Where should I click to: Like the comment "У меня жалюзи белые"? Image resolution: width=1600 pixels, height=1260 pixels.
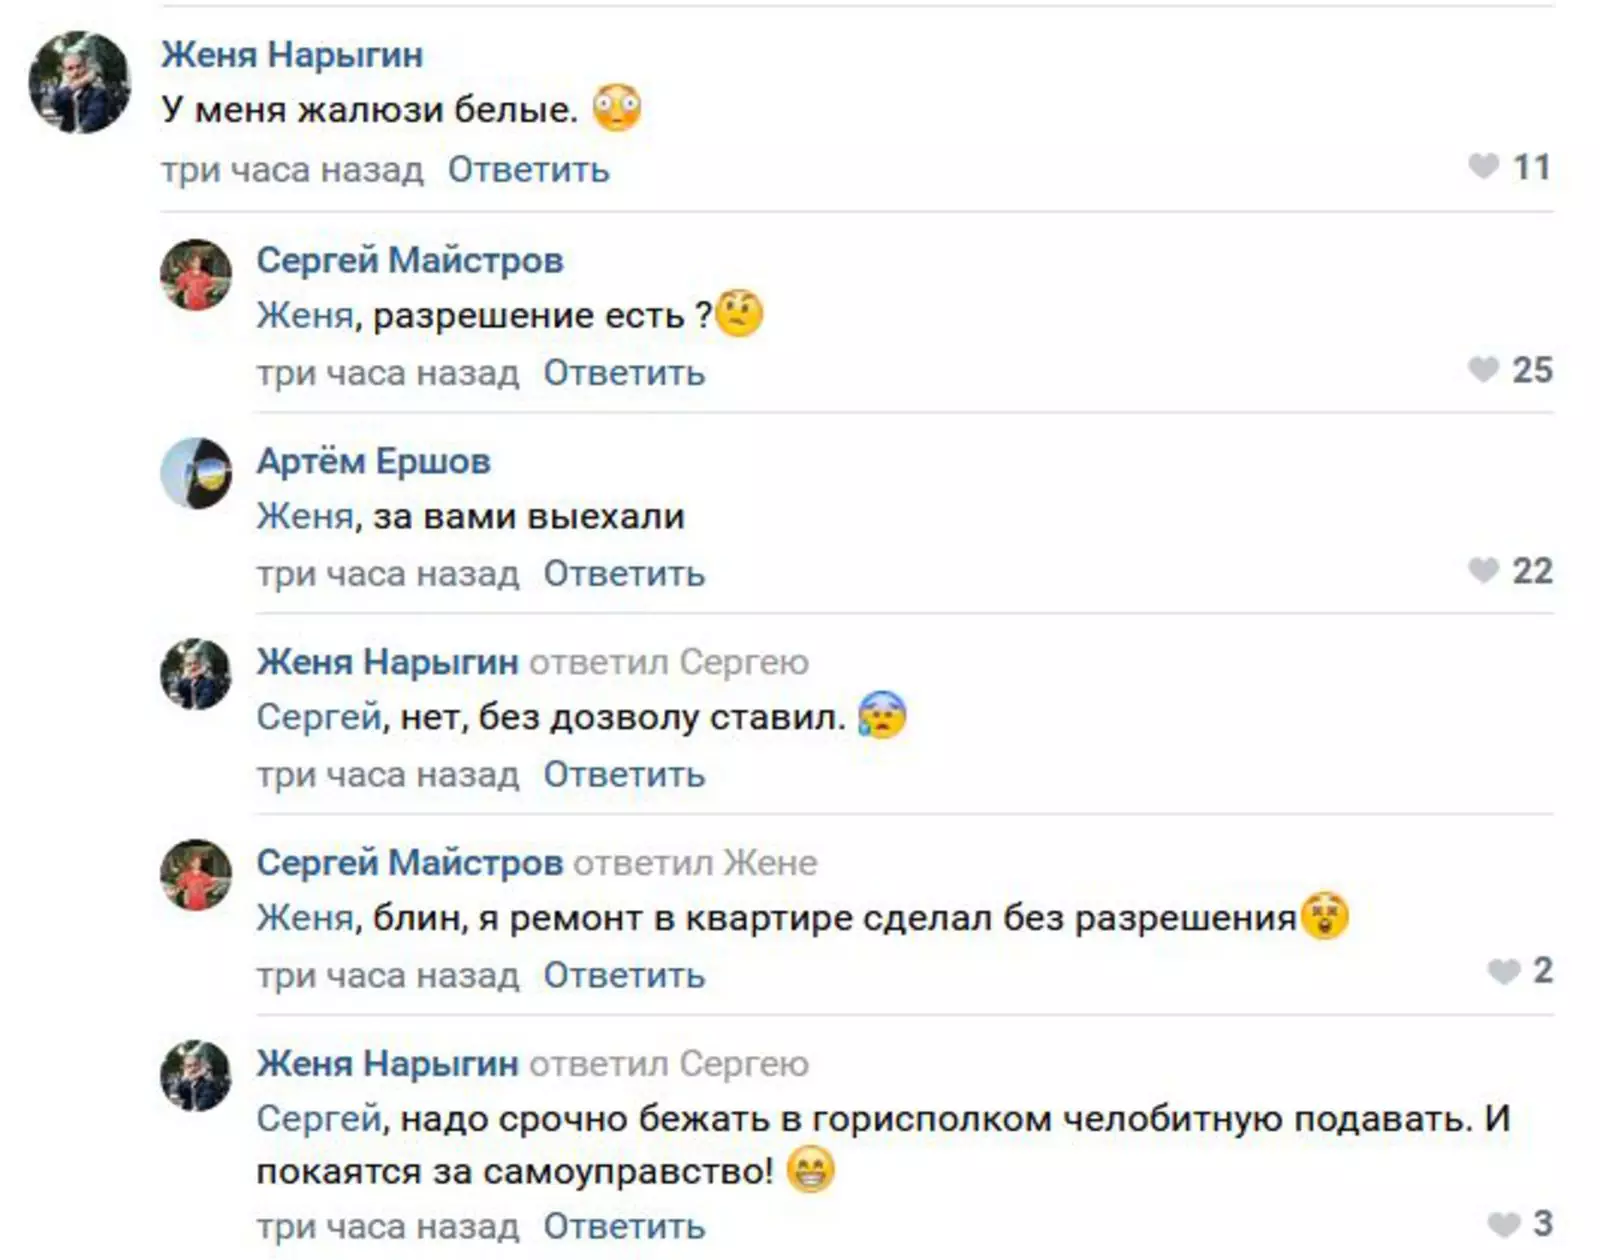pyautogui.click(x=1483, y=166)
